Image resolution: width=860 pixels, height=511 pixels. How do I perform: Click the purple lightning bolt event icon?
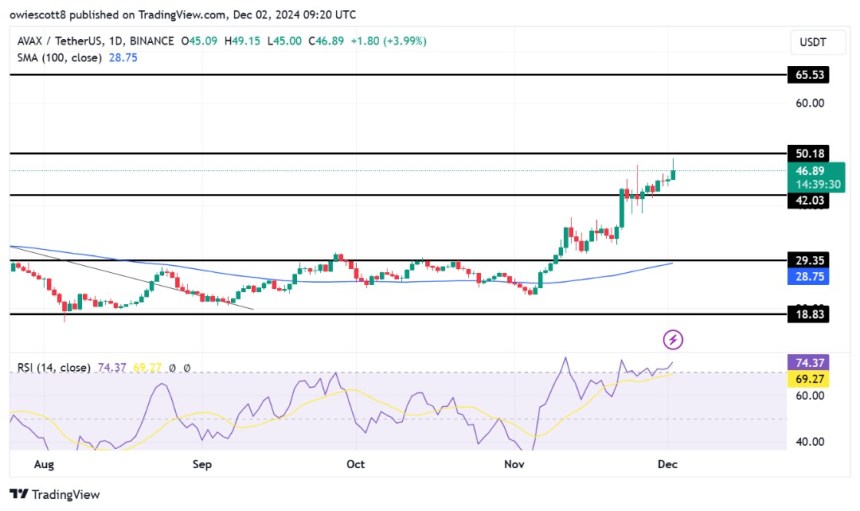(x=673, y=339)
